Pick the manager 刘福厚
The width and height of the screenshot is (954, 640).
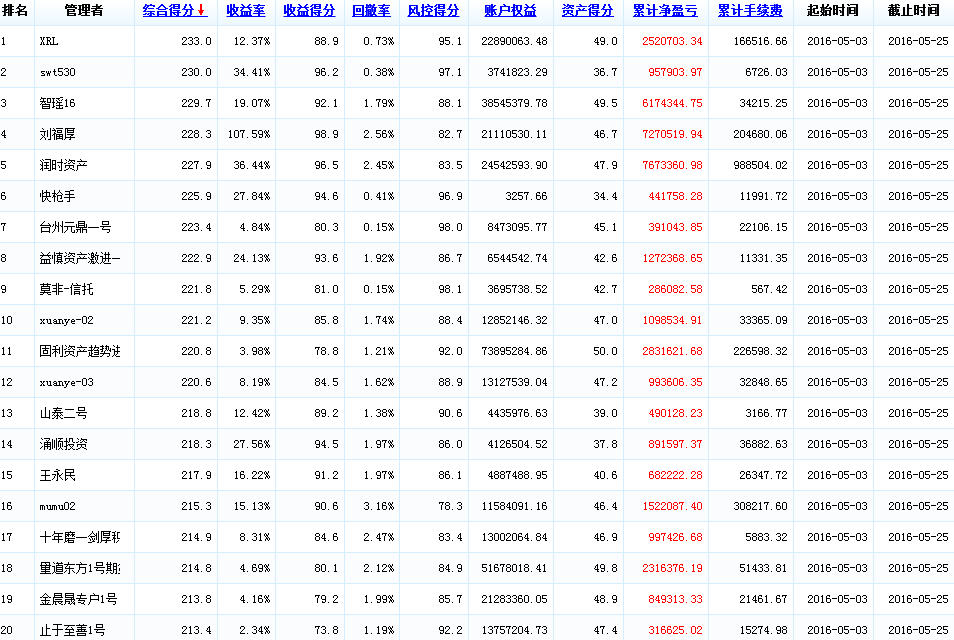[57, 134]
